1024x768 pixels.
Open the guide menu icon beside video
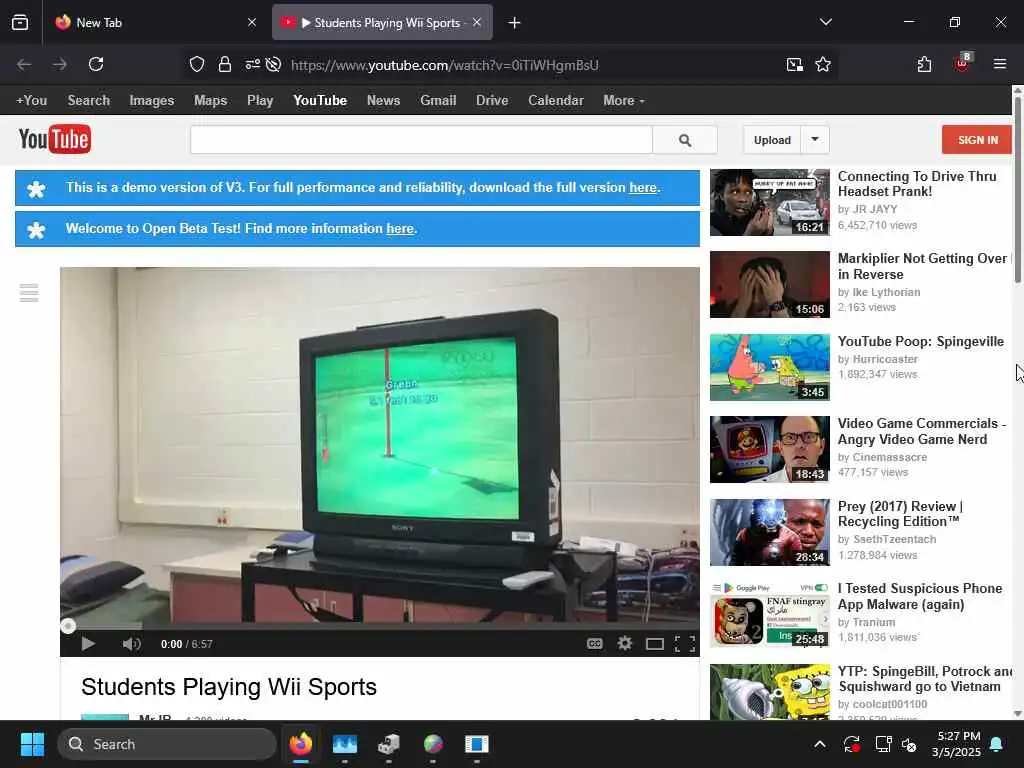coord(29,293)
